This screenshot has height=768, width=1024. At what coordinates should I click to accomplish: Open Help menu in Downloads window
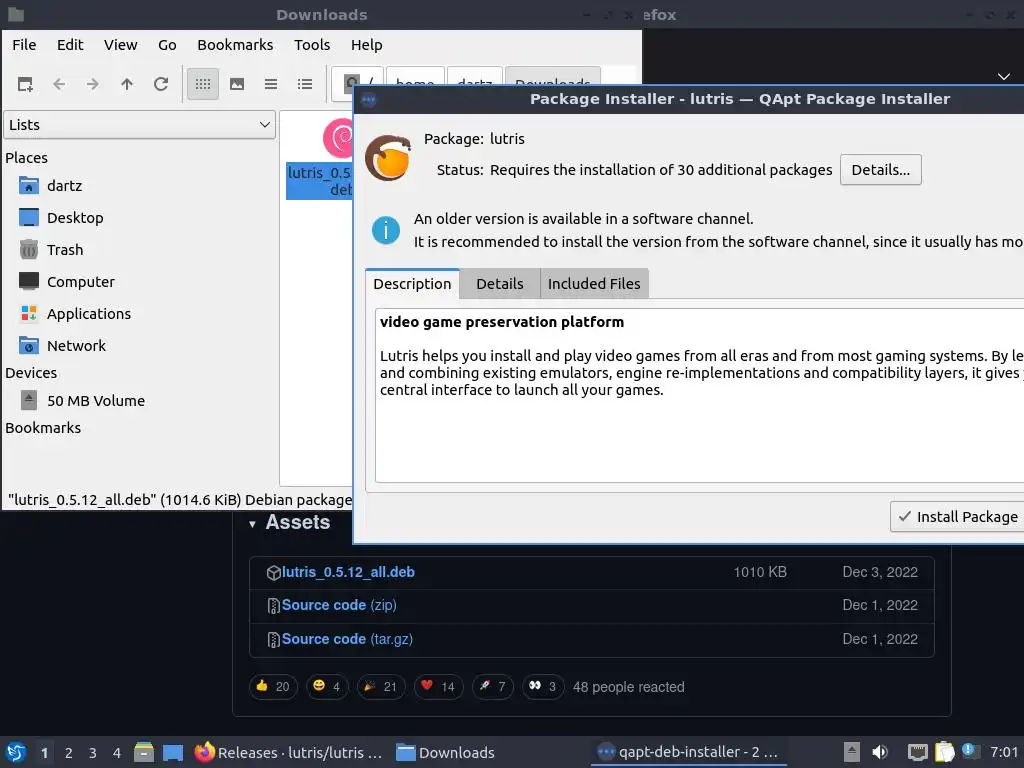click(366, 45)
